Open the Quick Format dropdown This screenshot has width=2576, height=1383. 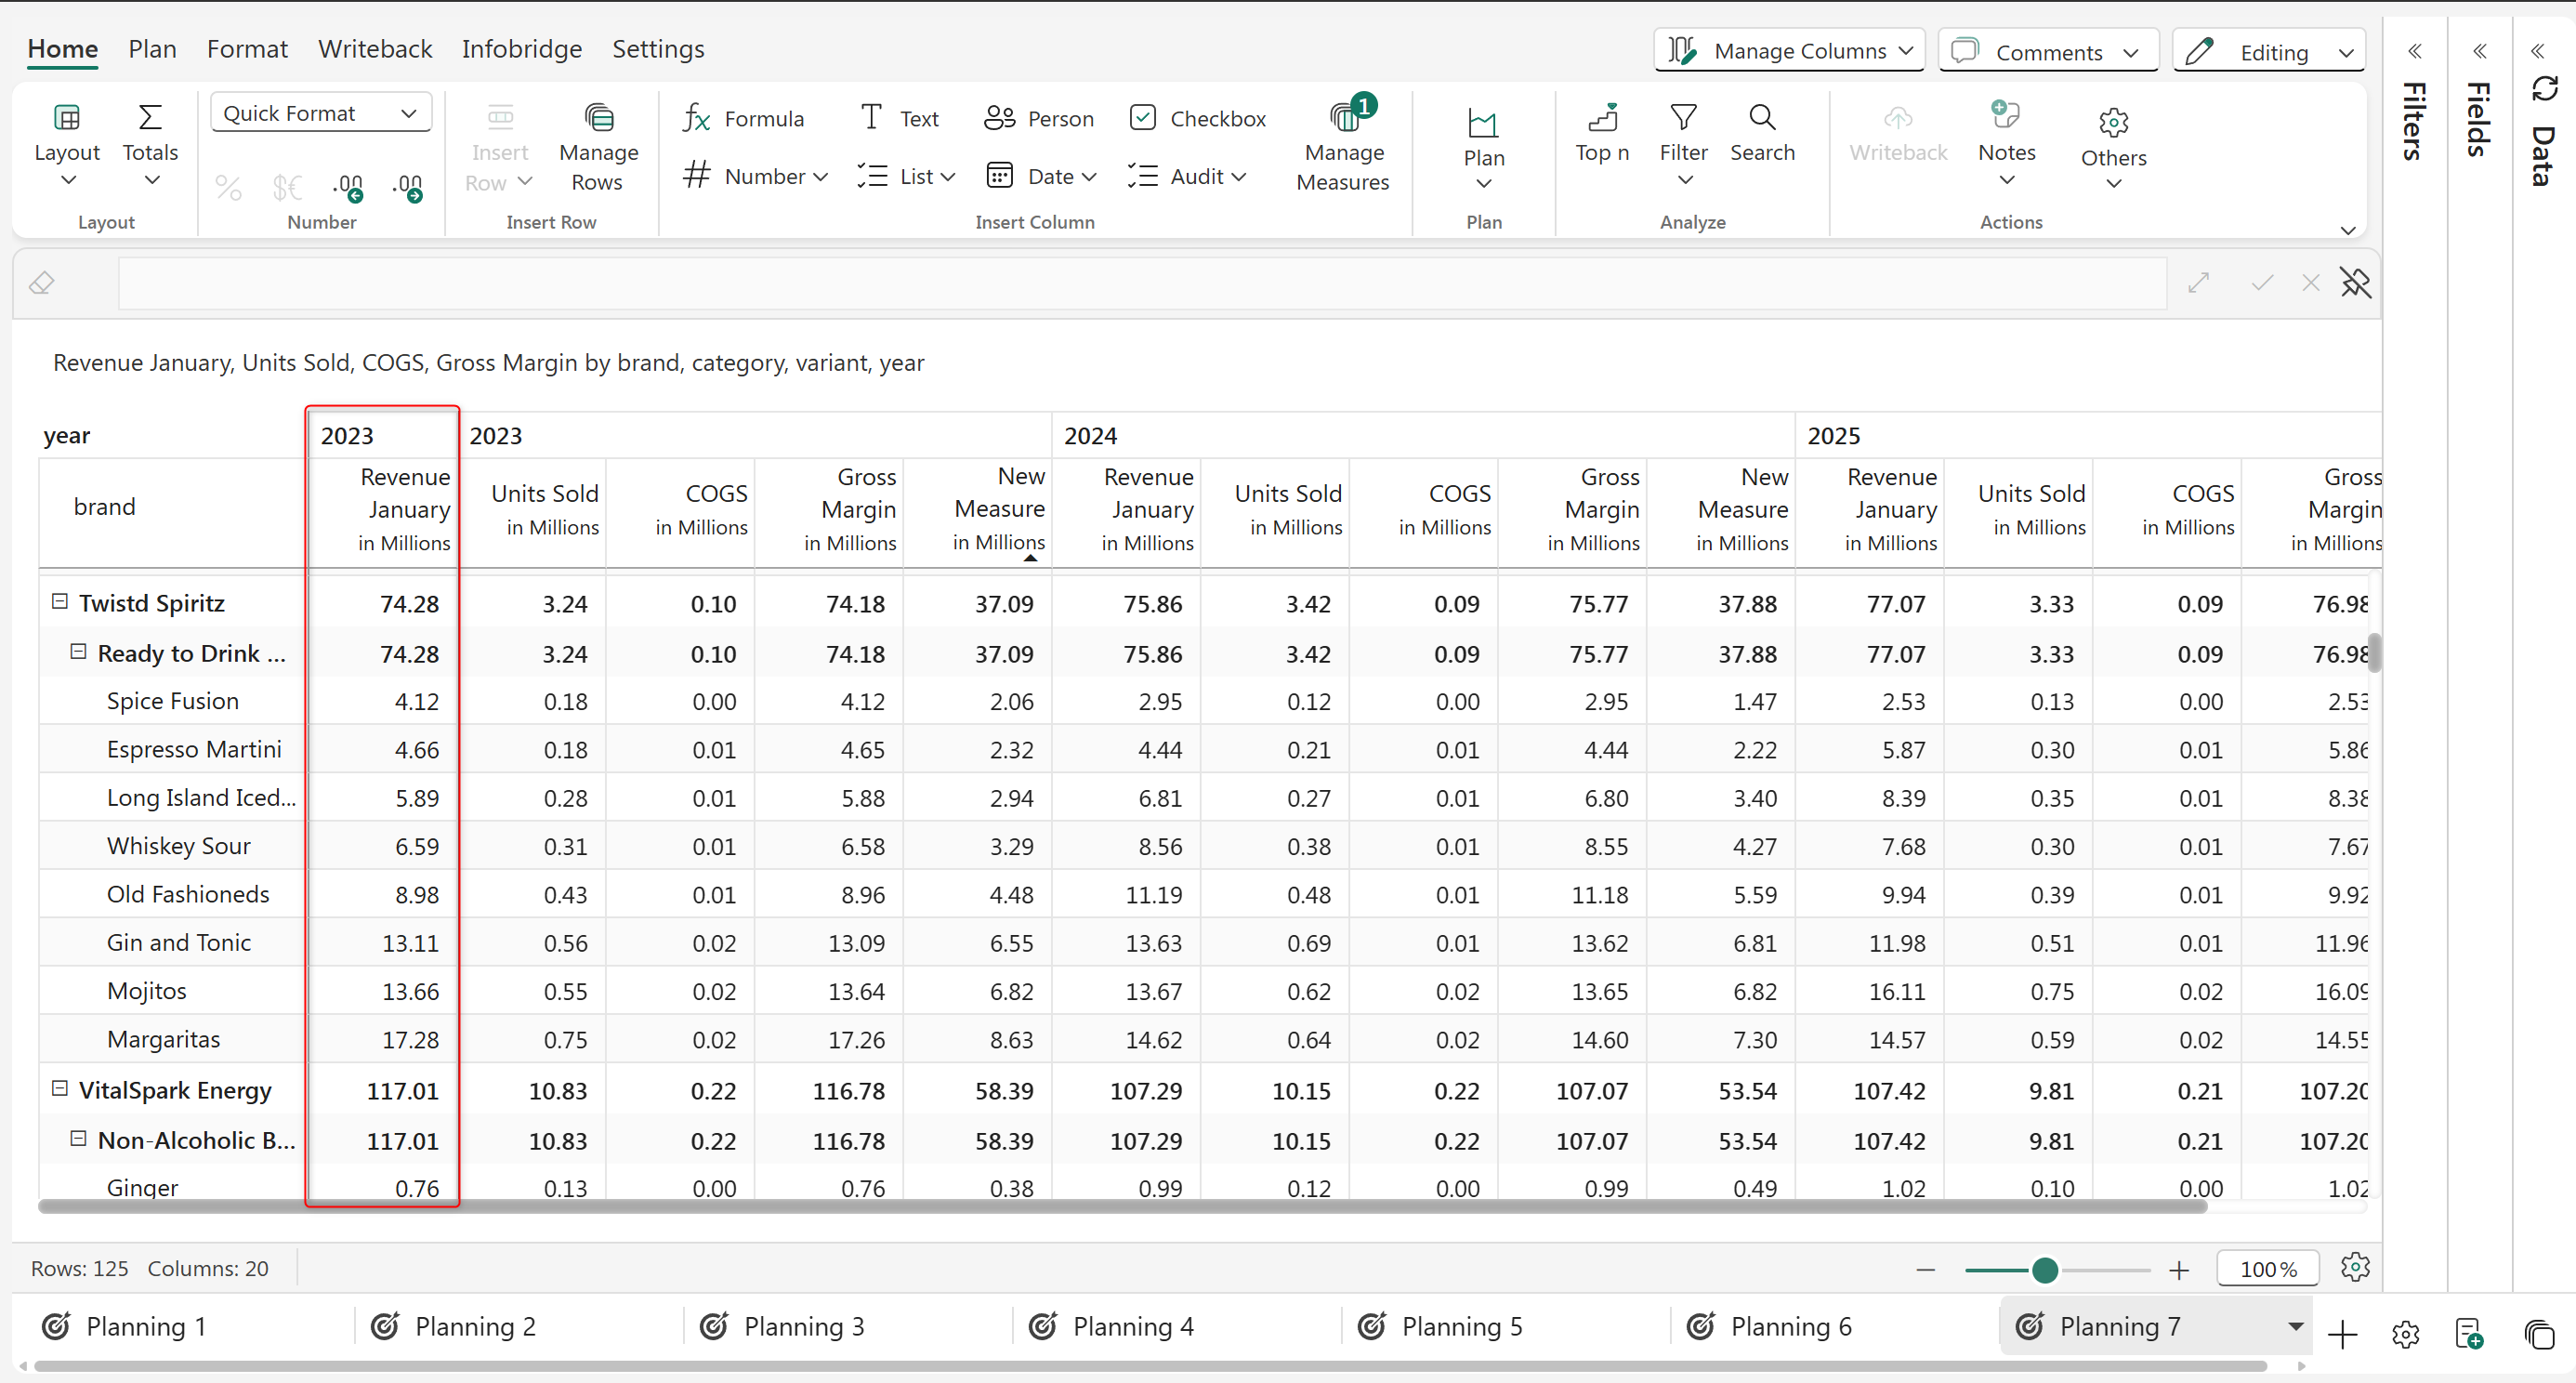(x=320, y=113)
